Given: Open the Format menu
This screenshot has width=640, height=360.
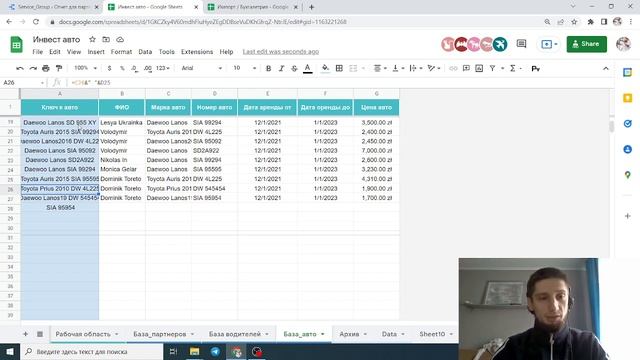Looking at the screenshot, I should [x=121, y=52].
